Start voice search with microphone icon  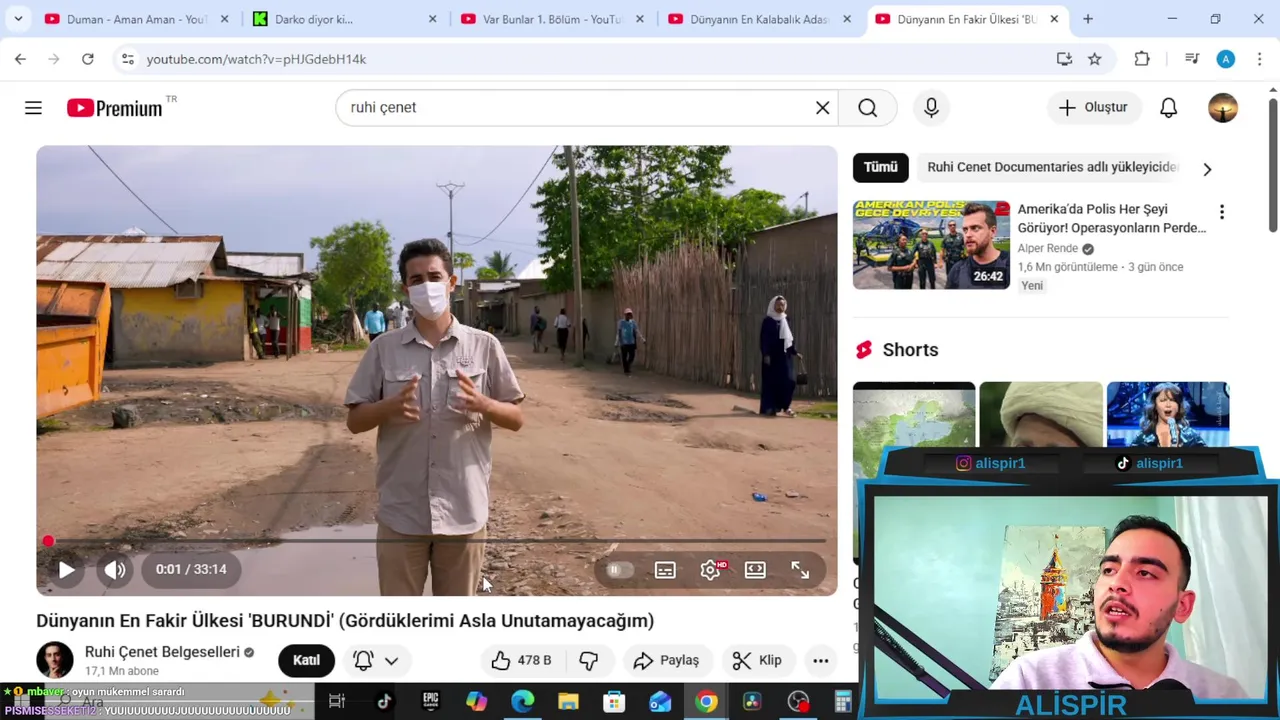click(x=931, y=107)
